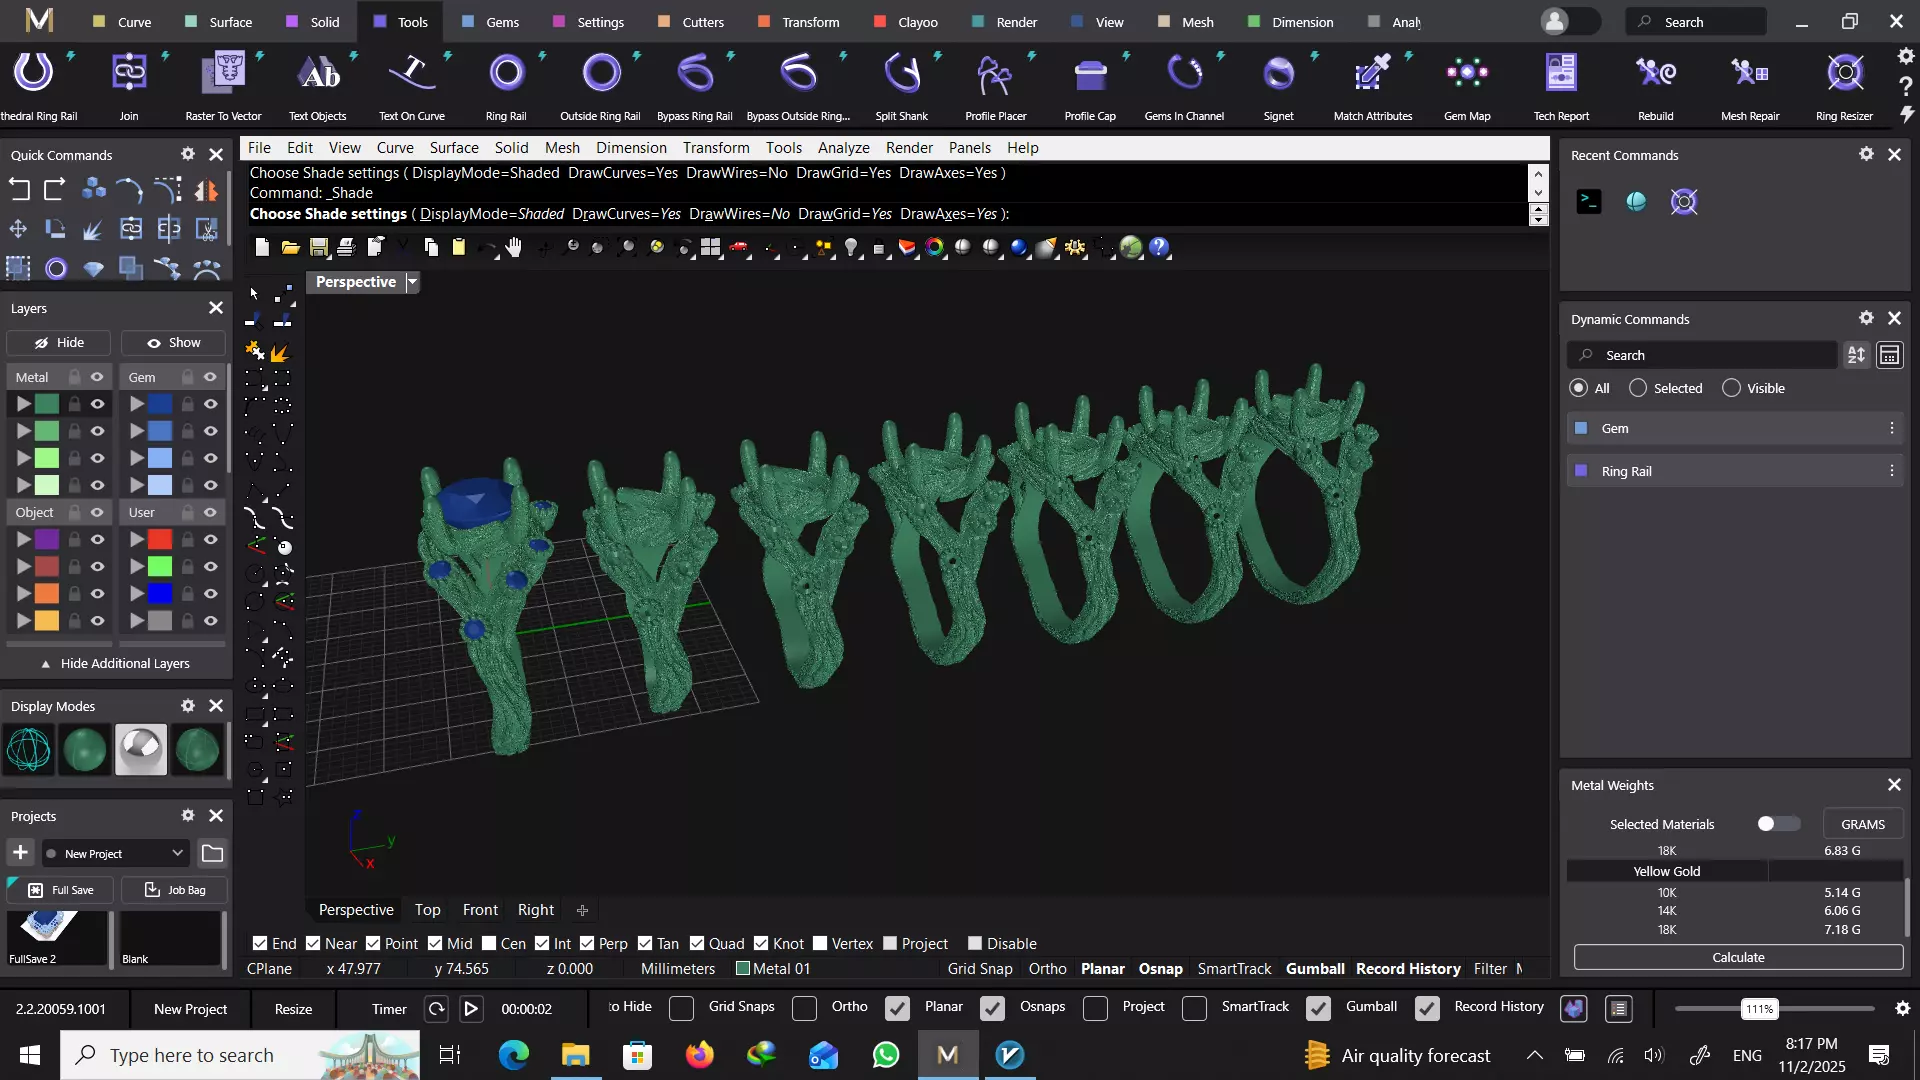Select the Visible radio button

1731,388
